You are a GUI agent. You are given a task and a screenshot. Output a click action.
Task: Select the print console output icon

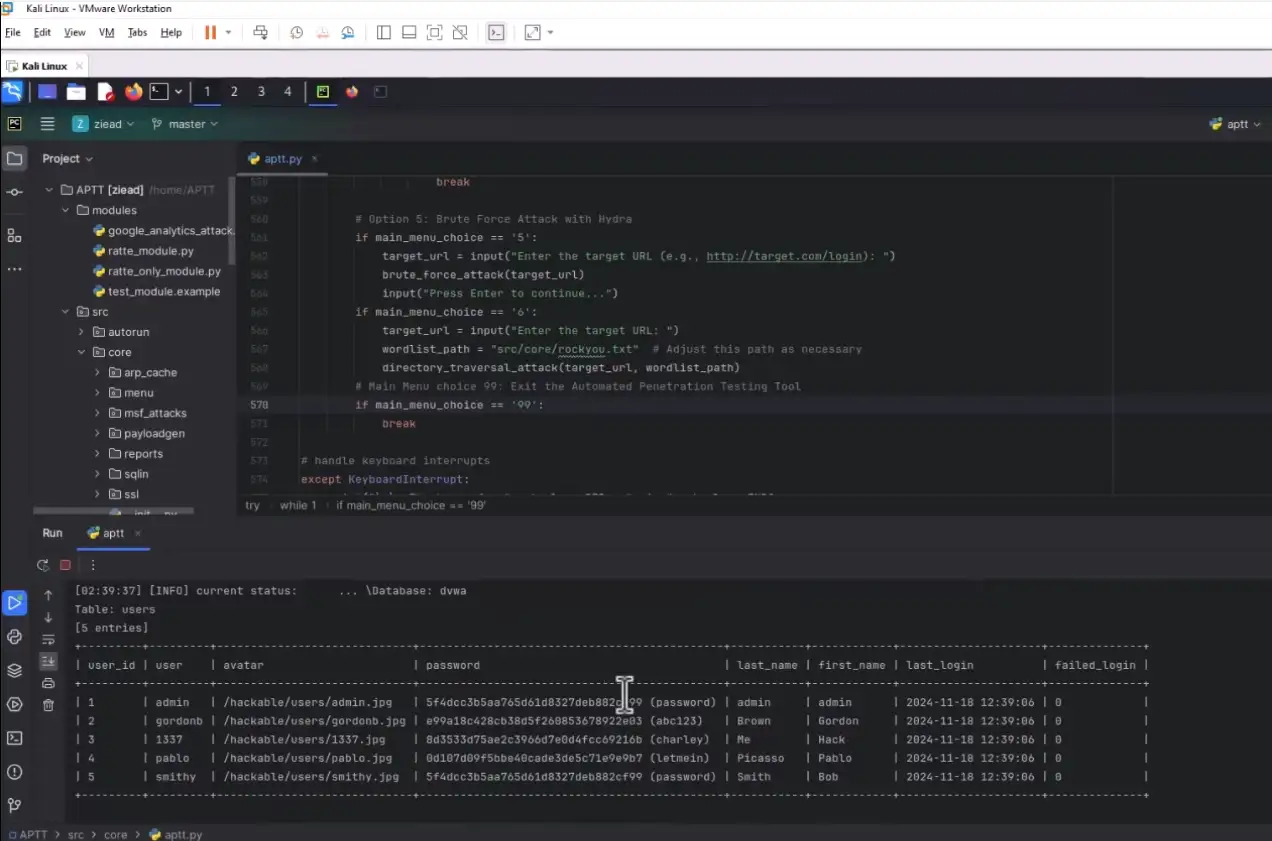pyautogui.click(x=49, y=683)
